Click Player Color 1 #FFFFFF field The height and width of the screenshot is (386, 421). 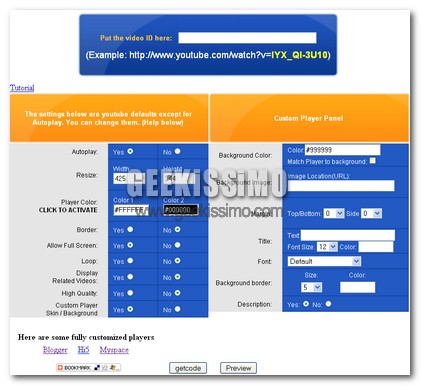pyautogui.click(x=131, y=210)
